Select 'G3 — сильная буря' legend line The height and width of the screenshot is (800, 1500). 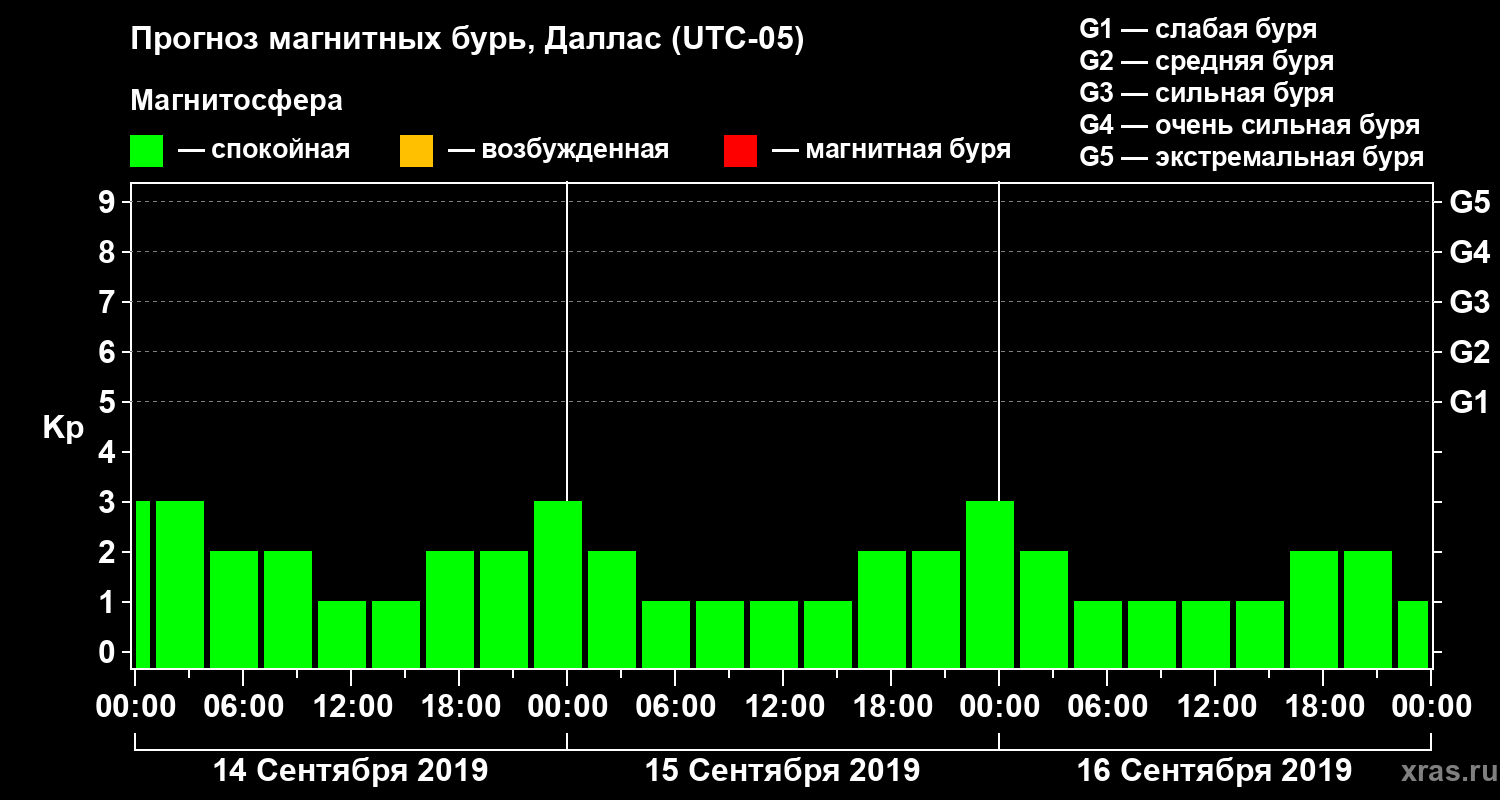(x=1207, y=93)
